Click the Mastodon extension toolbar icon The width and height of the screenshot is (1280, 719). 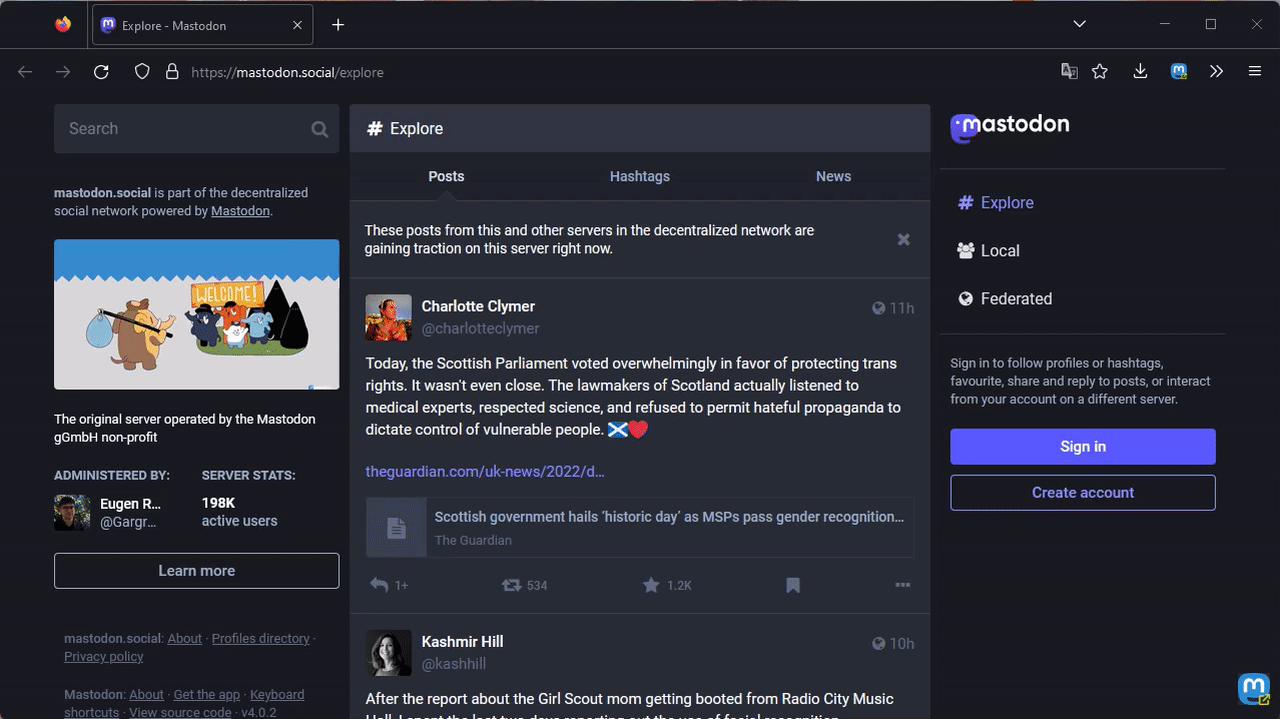[x=1179, y=72]
